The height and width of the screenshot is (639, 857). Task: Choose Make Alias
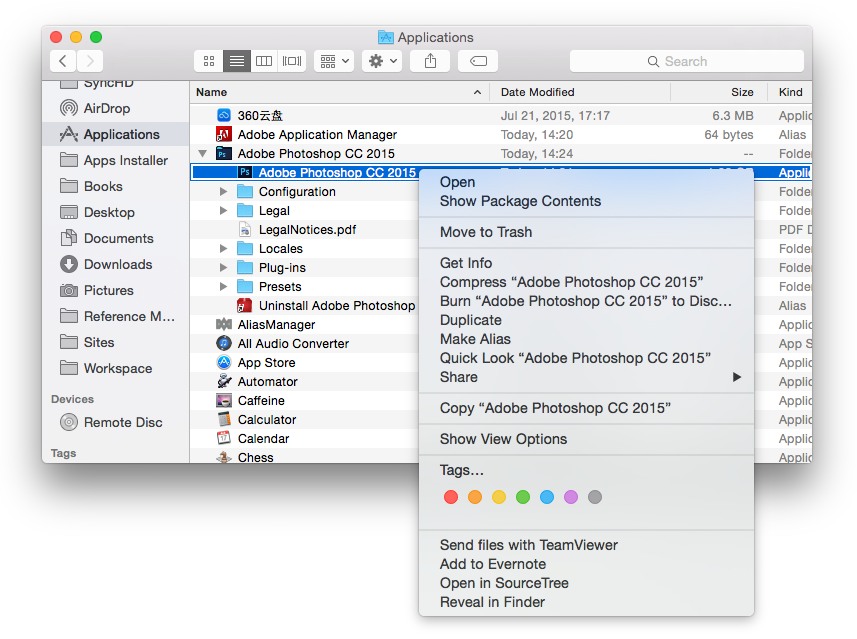(x=586, y=339)
